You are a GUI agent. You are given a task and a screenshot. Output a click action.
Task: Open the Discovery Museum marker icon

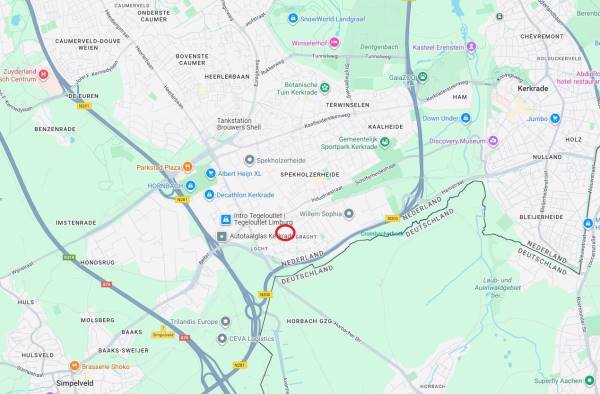[493, 141]
